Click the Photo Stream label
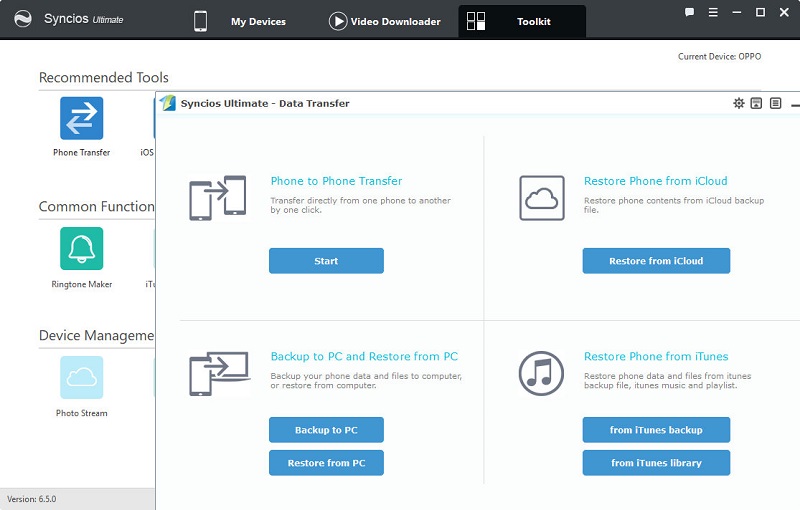This screenshot has width=800, height=510. click(x=82, y=413)
